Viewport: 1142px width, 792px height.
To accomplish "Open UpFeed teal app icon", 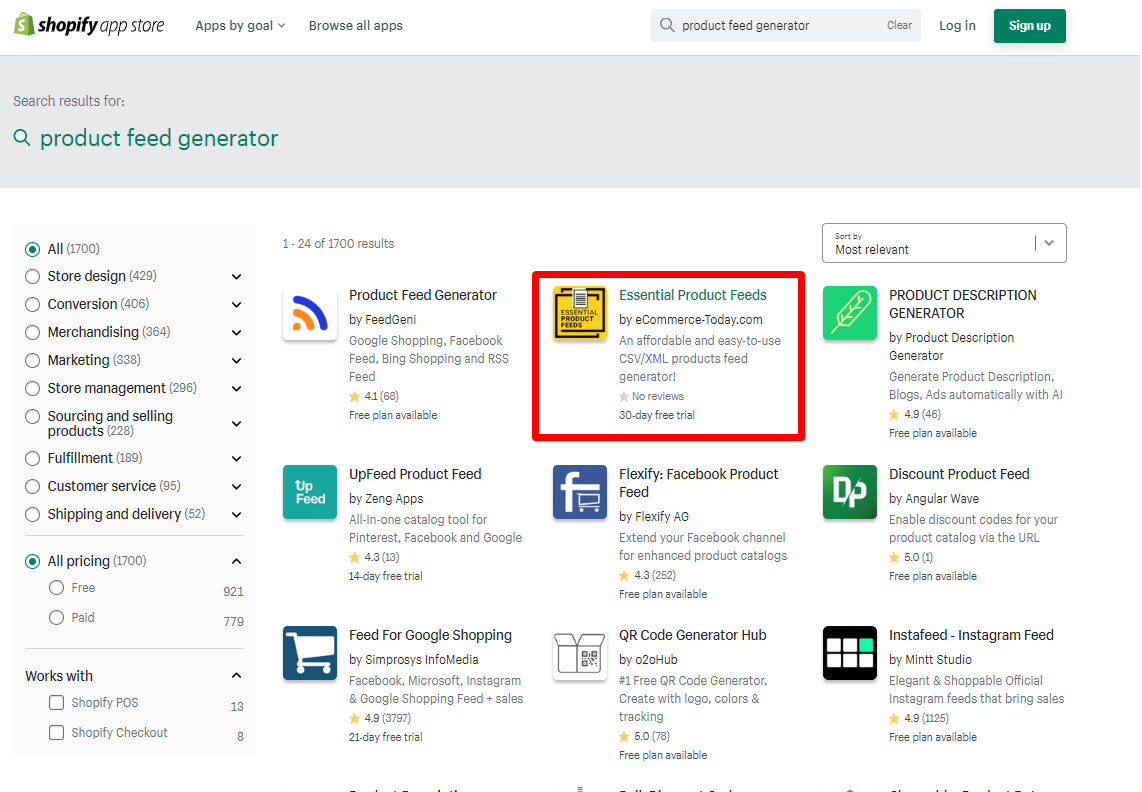I will pos(310,493).
